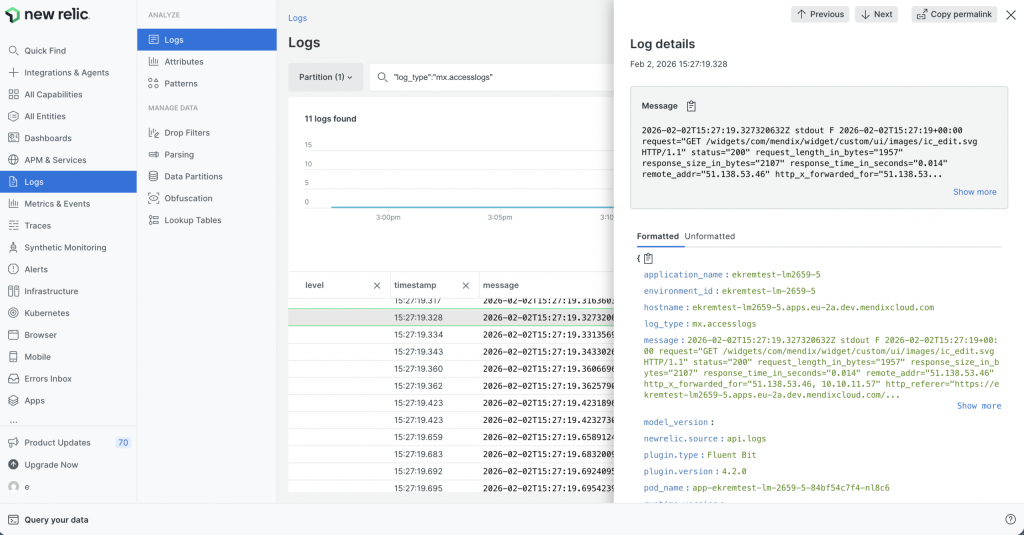The image size is (1024, 535).
Task: Switch to the Unformatted tab
Action: tap(709, 236)
